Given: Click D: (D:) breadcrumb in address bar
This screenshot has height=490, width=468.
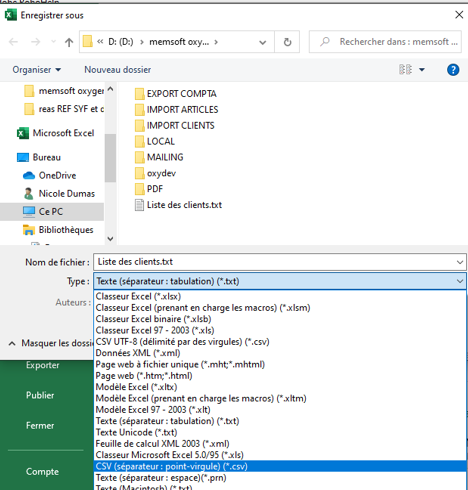Looking at the screenshot, I should [121, 42].
